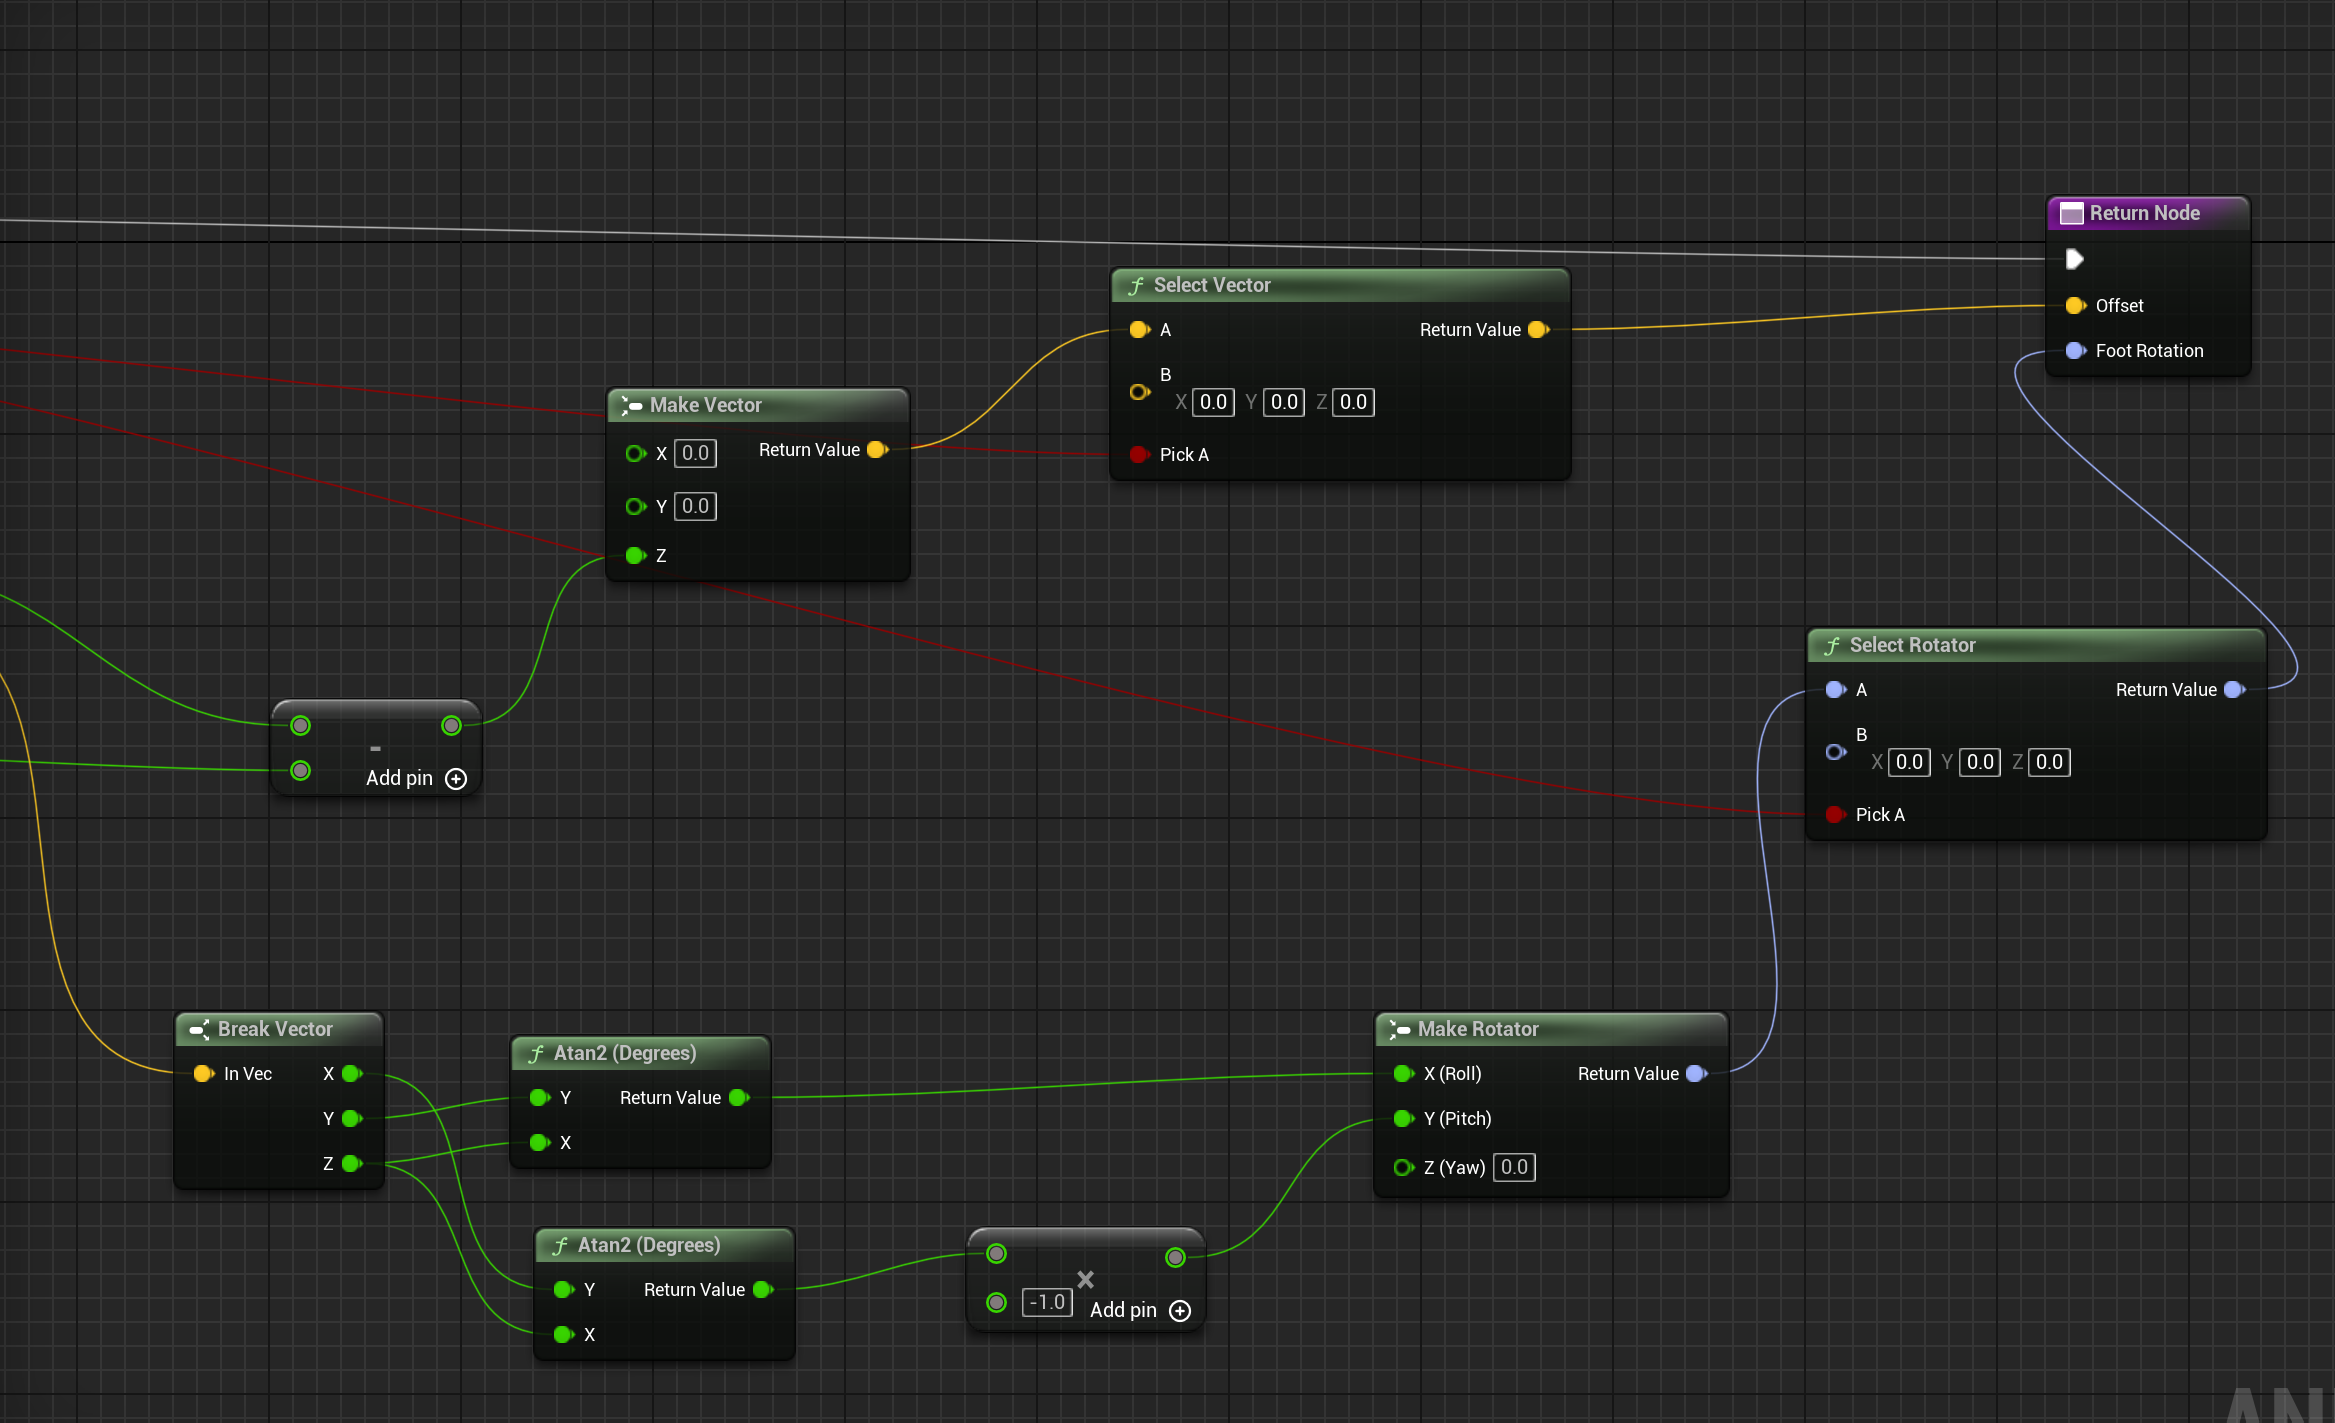The height and width of the screenshot is (1423, 2335).
Task: Click Break Vector's Z output pin
Action: (351, 1164)
